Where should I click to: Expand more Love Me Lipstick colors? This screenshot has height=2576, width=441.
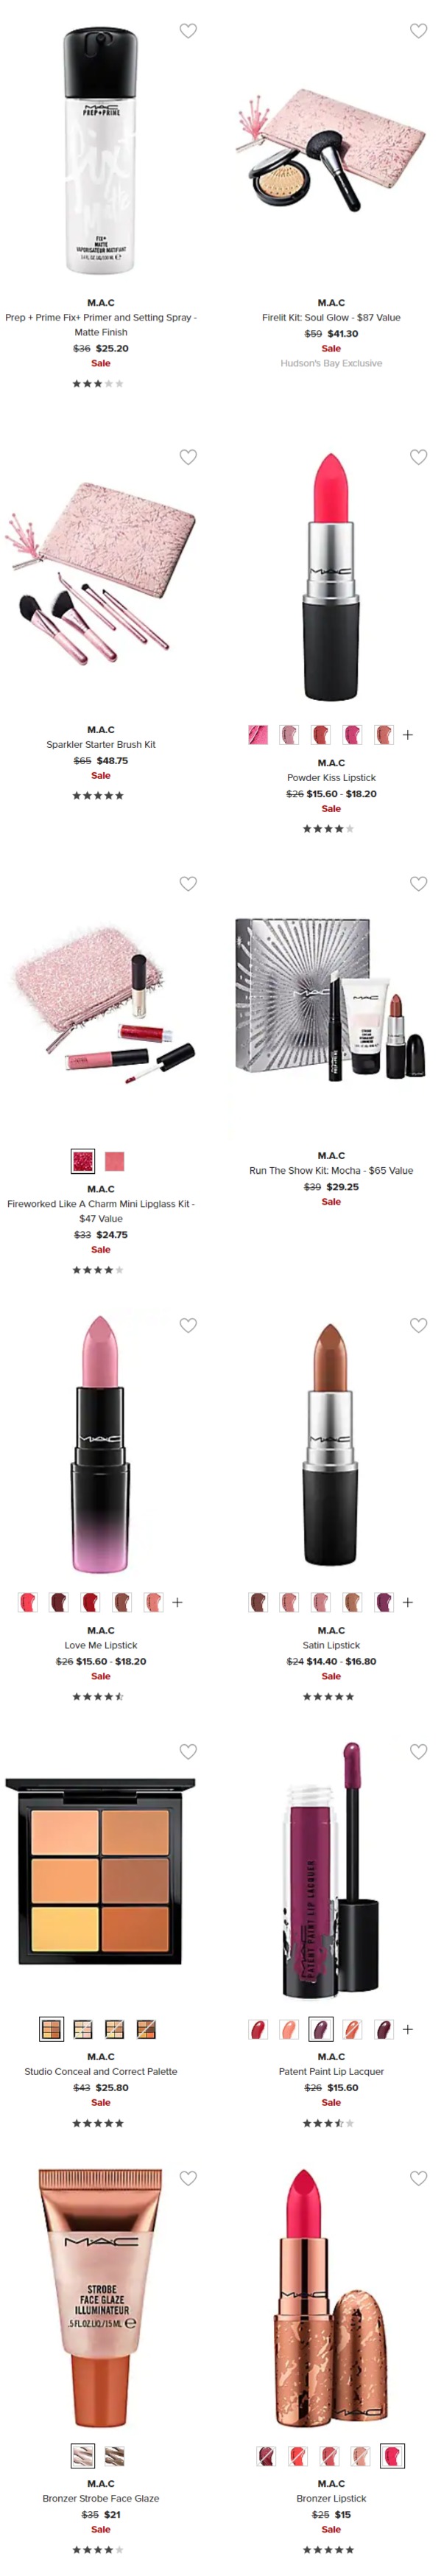[x=177, y=1602]
